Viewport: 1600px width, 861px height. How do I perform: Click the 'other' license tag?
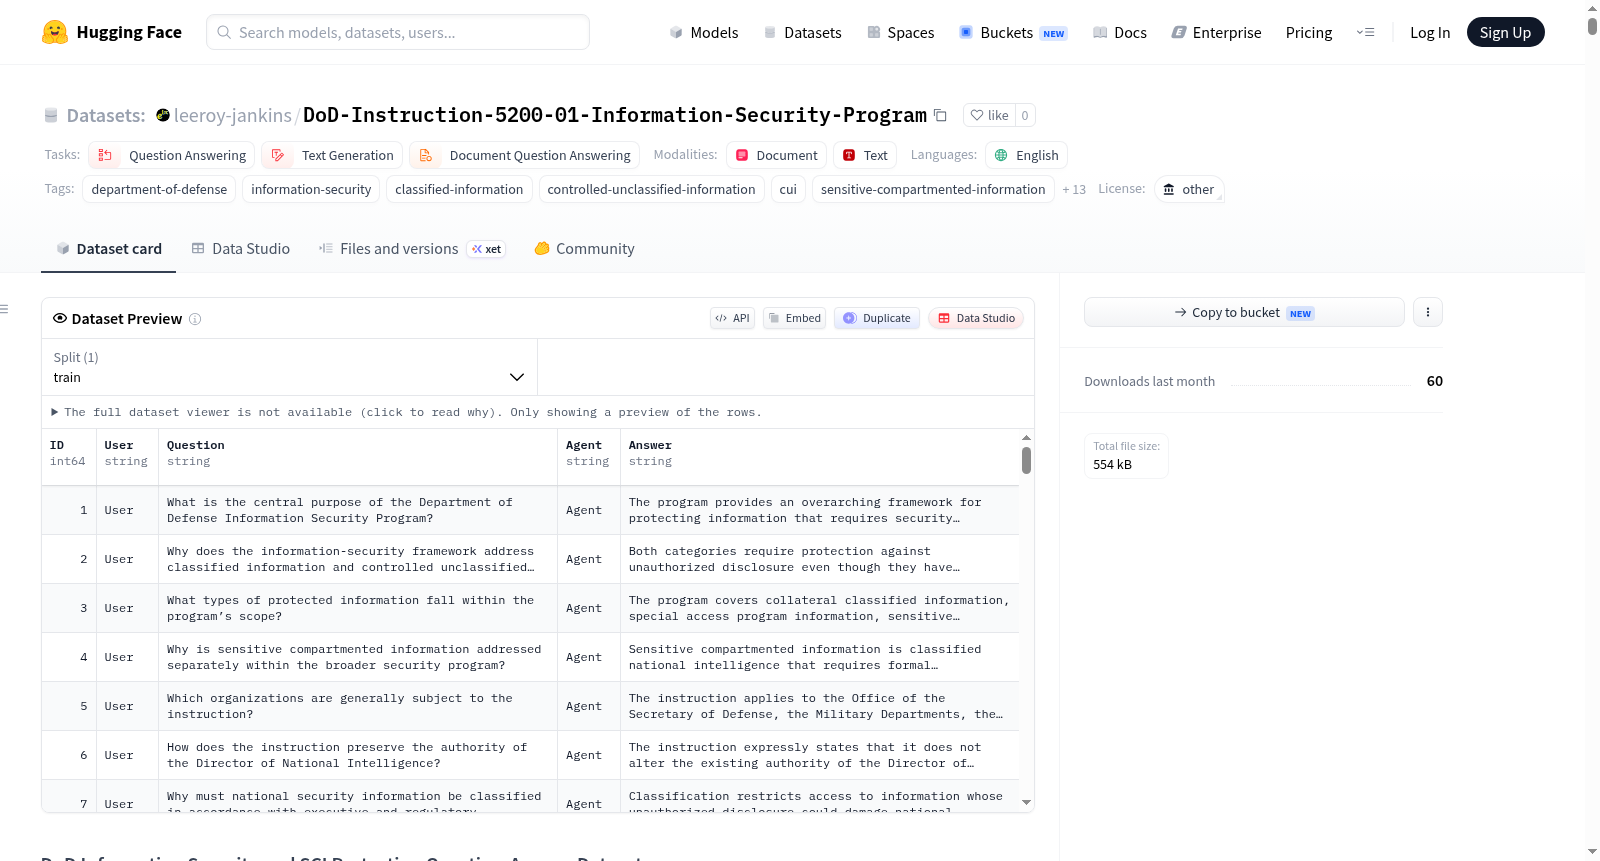click(1189, 189)
